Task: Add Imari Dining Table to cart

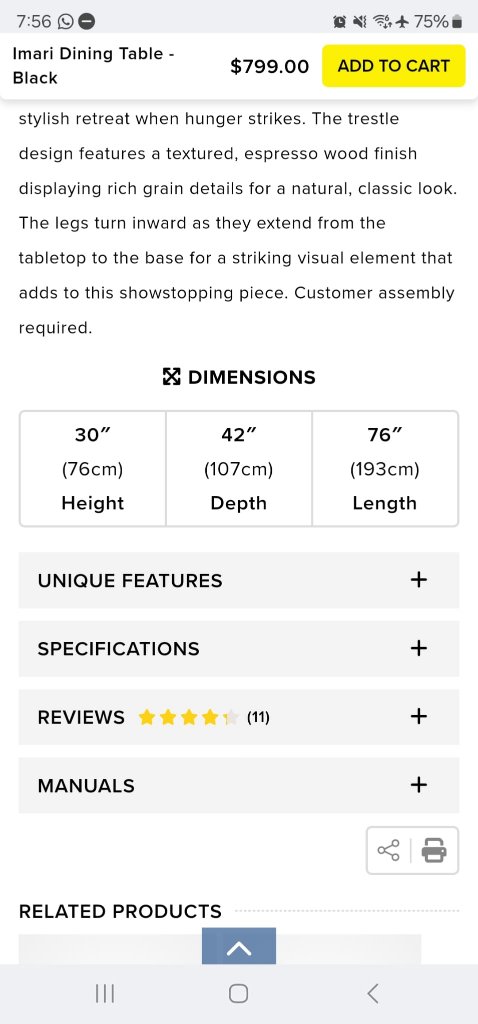Action: (x=394, y=65)
